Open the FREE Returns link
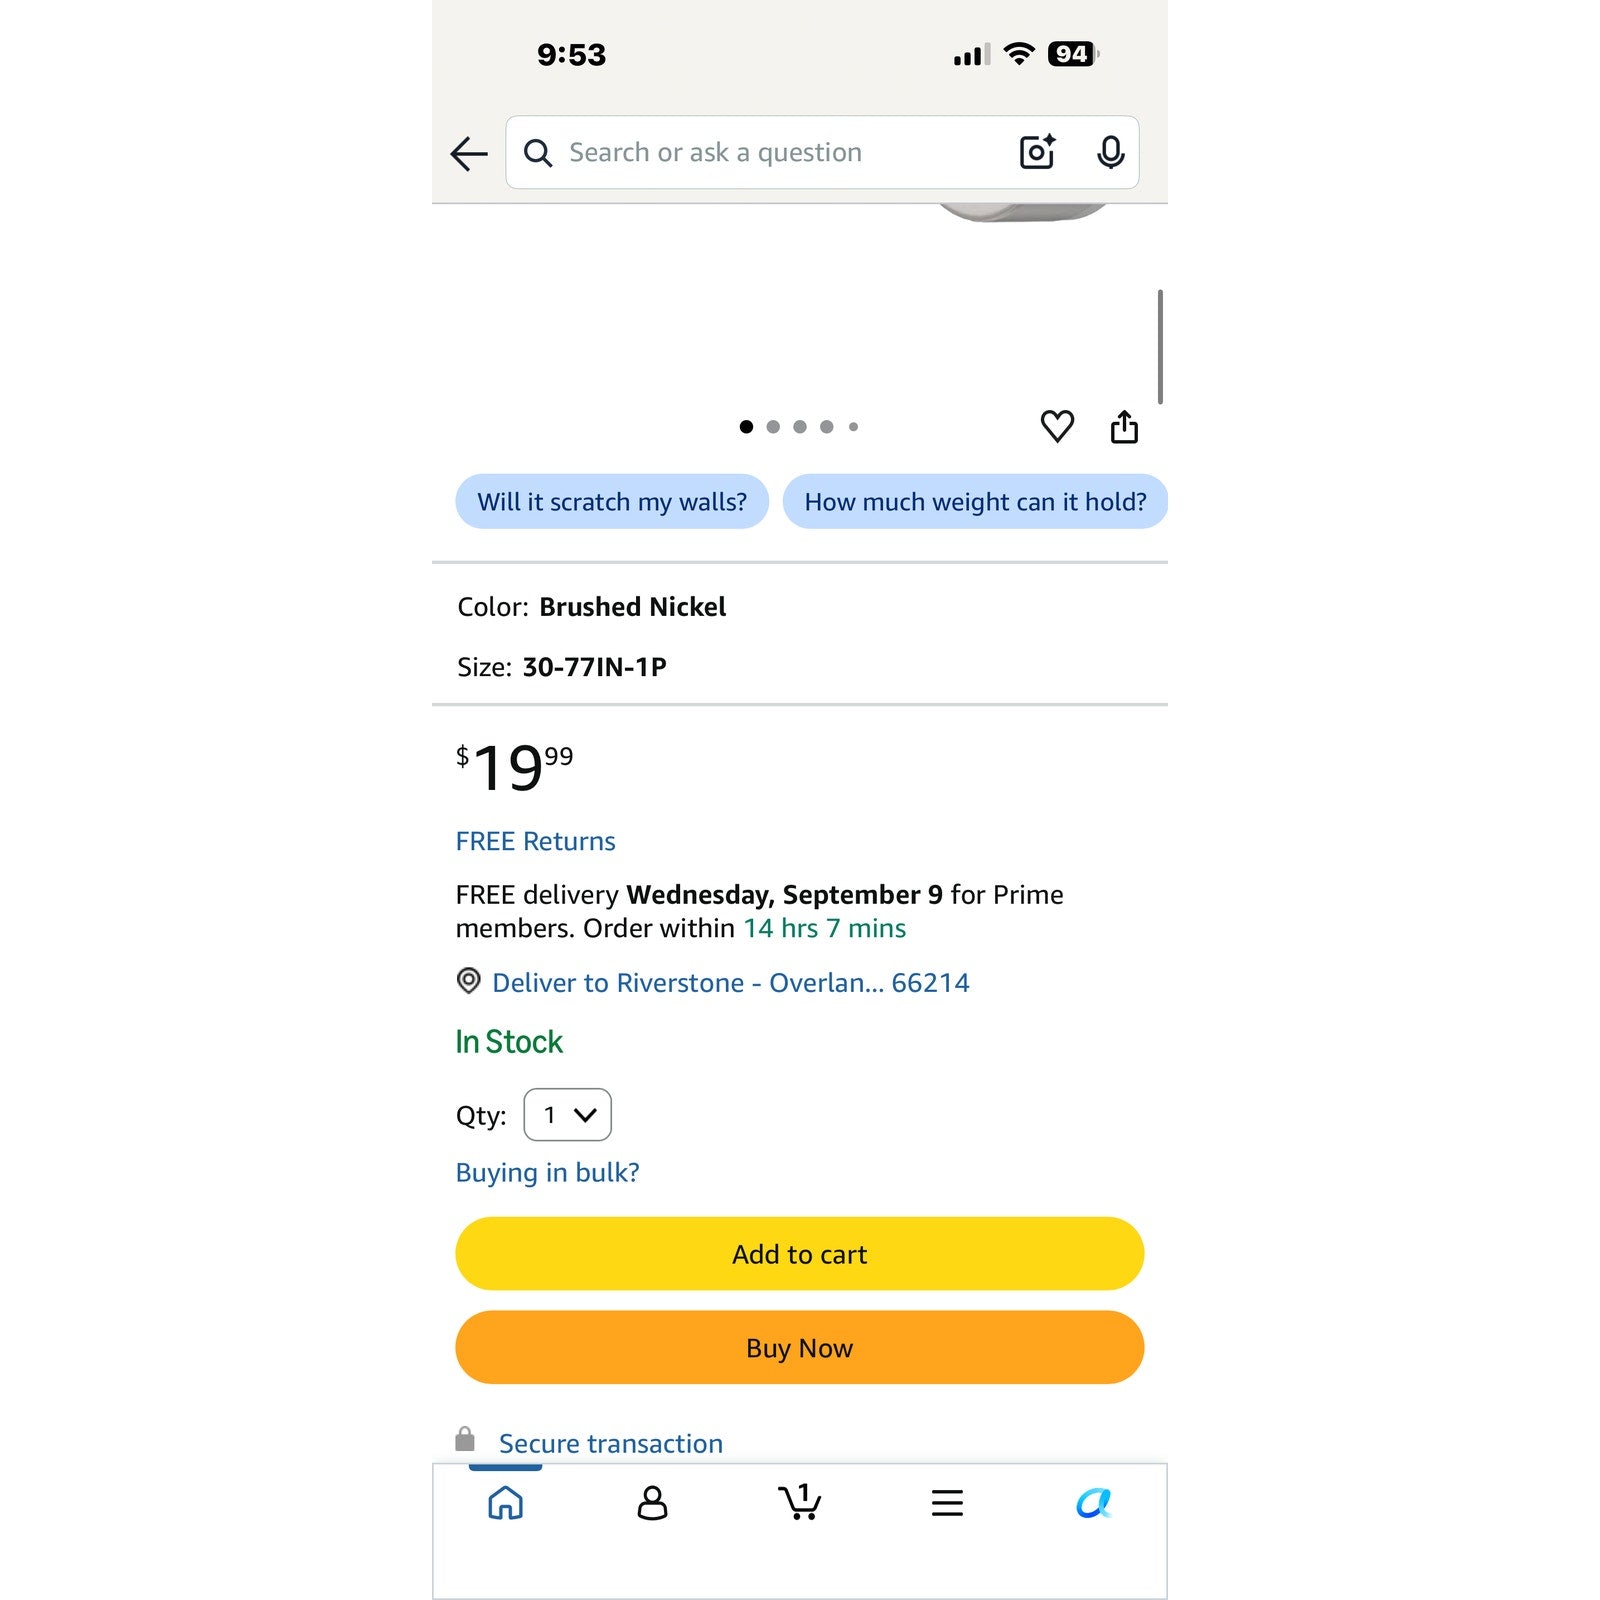This screenshot has height=1600, width=1600. pyautogui.click(x=535, y=841)
